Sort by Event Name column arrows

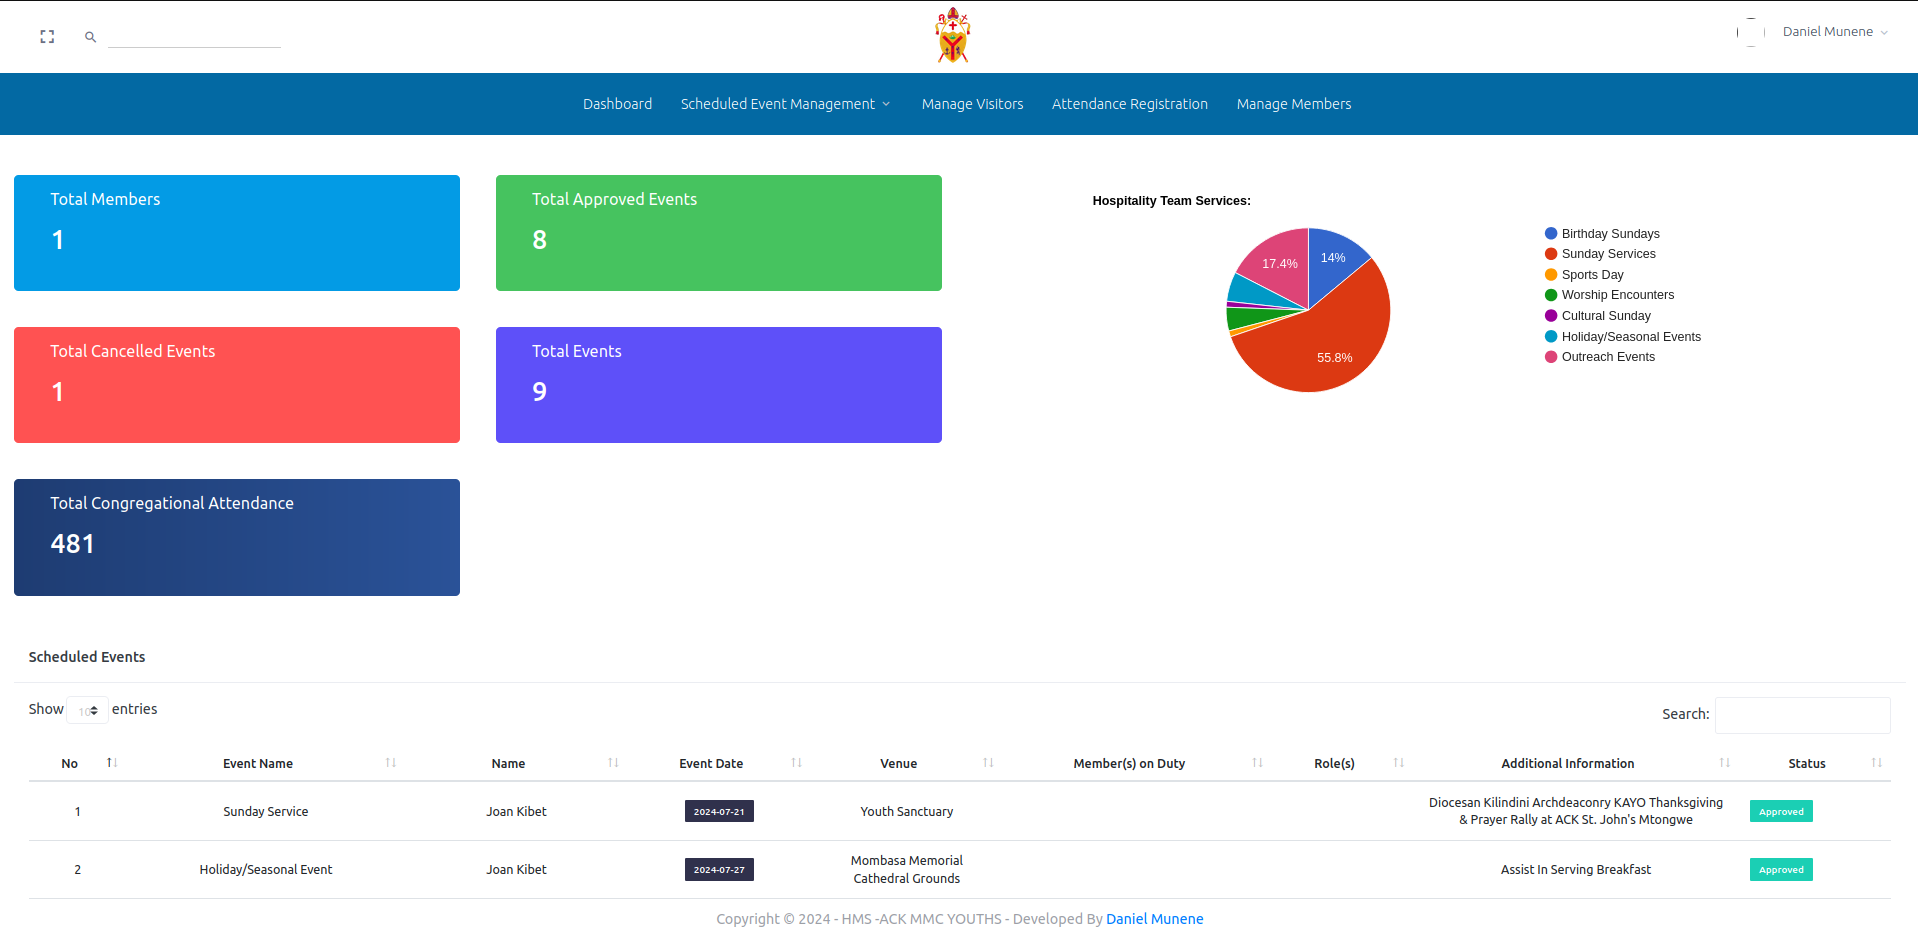[x=391, y=763]
